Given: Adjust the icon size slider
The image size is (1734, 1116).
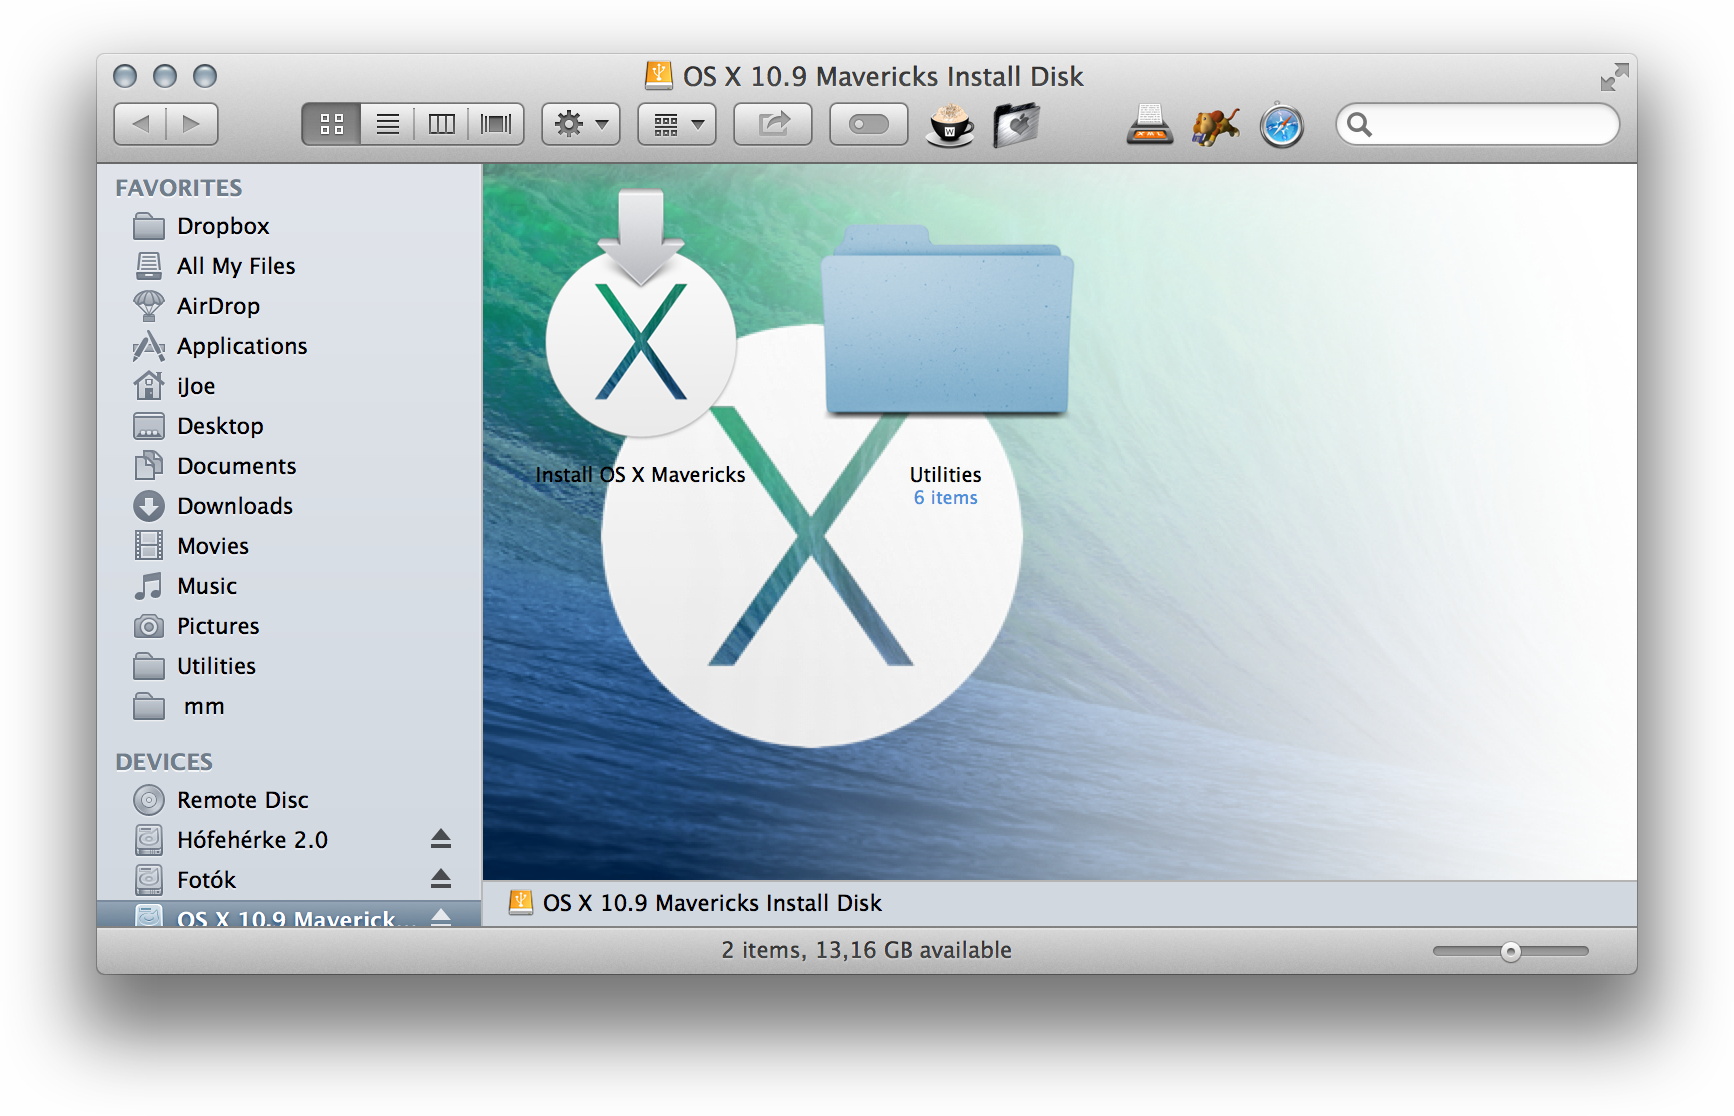Looking at the screenshot, I should (x=1510, y=951).
